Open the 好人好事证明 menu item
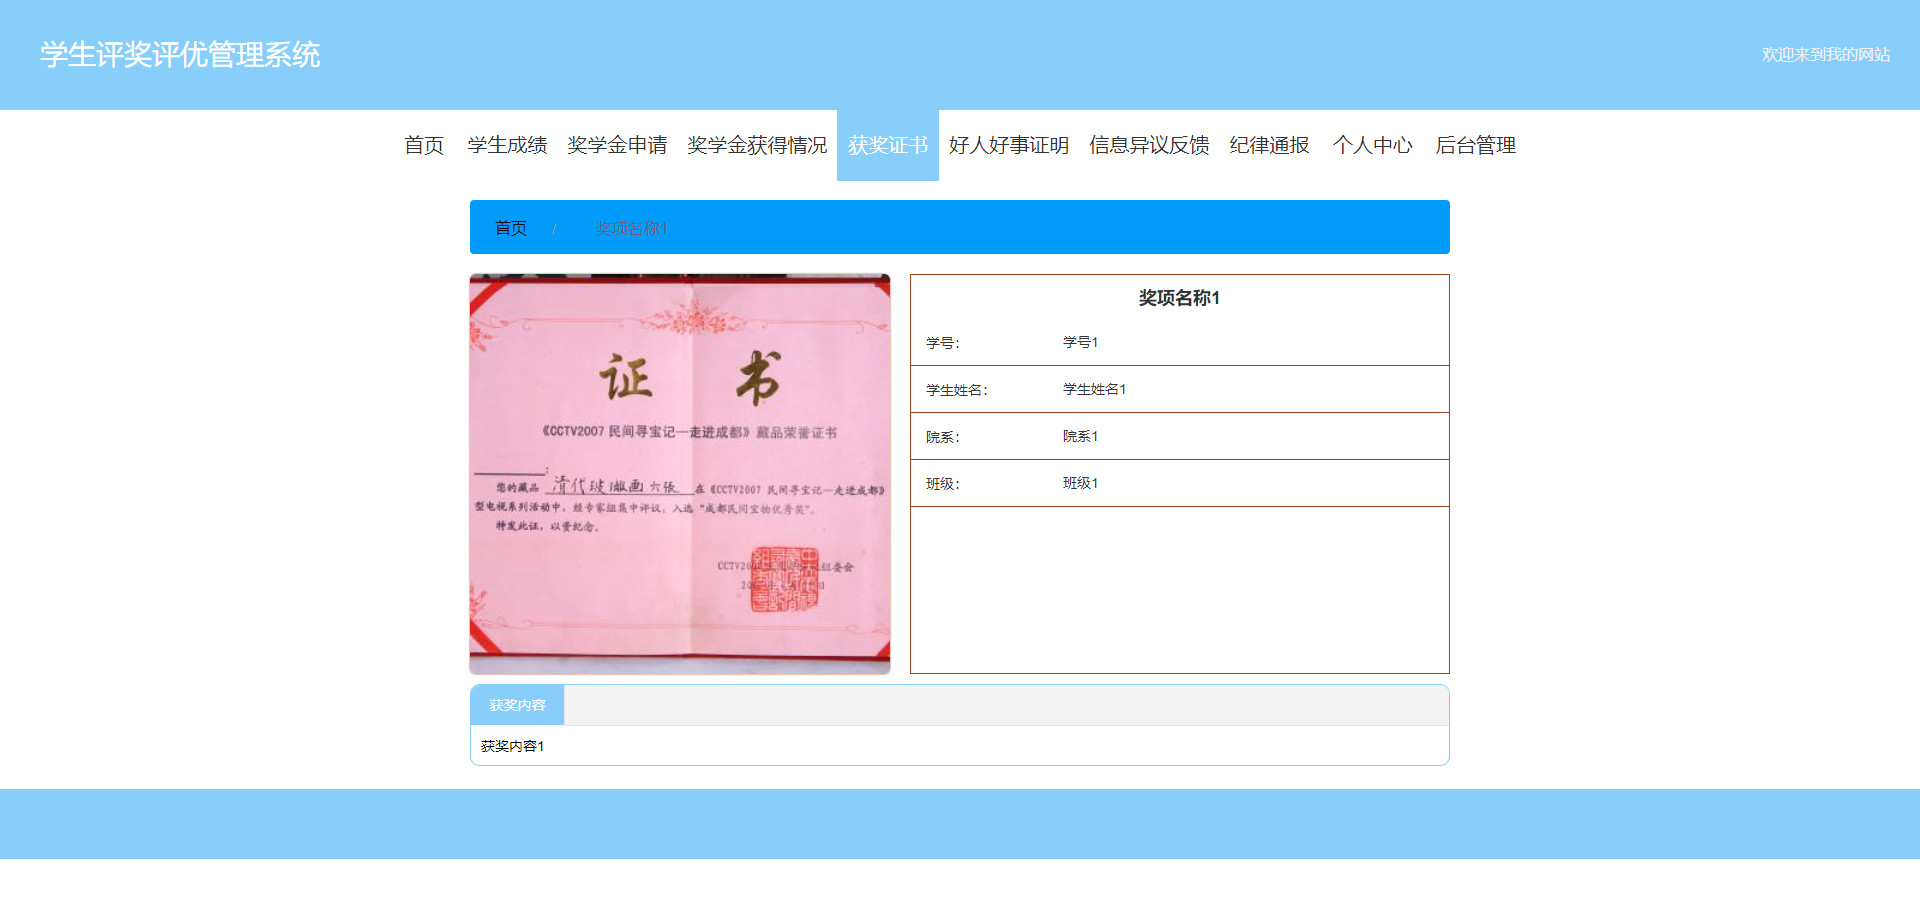 (x=1009, y=145)
